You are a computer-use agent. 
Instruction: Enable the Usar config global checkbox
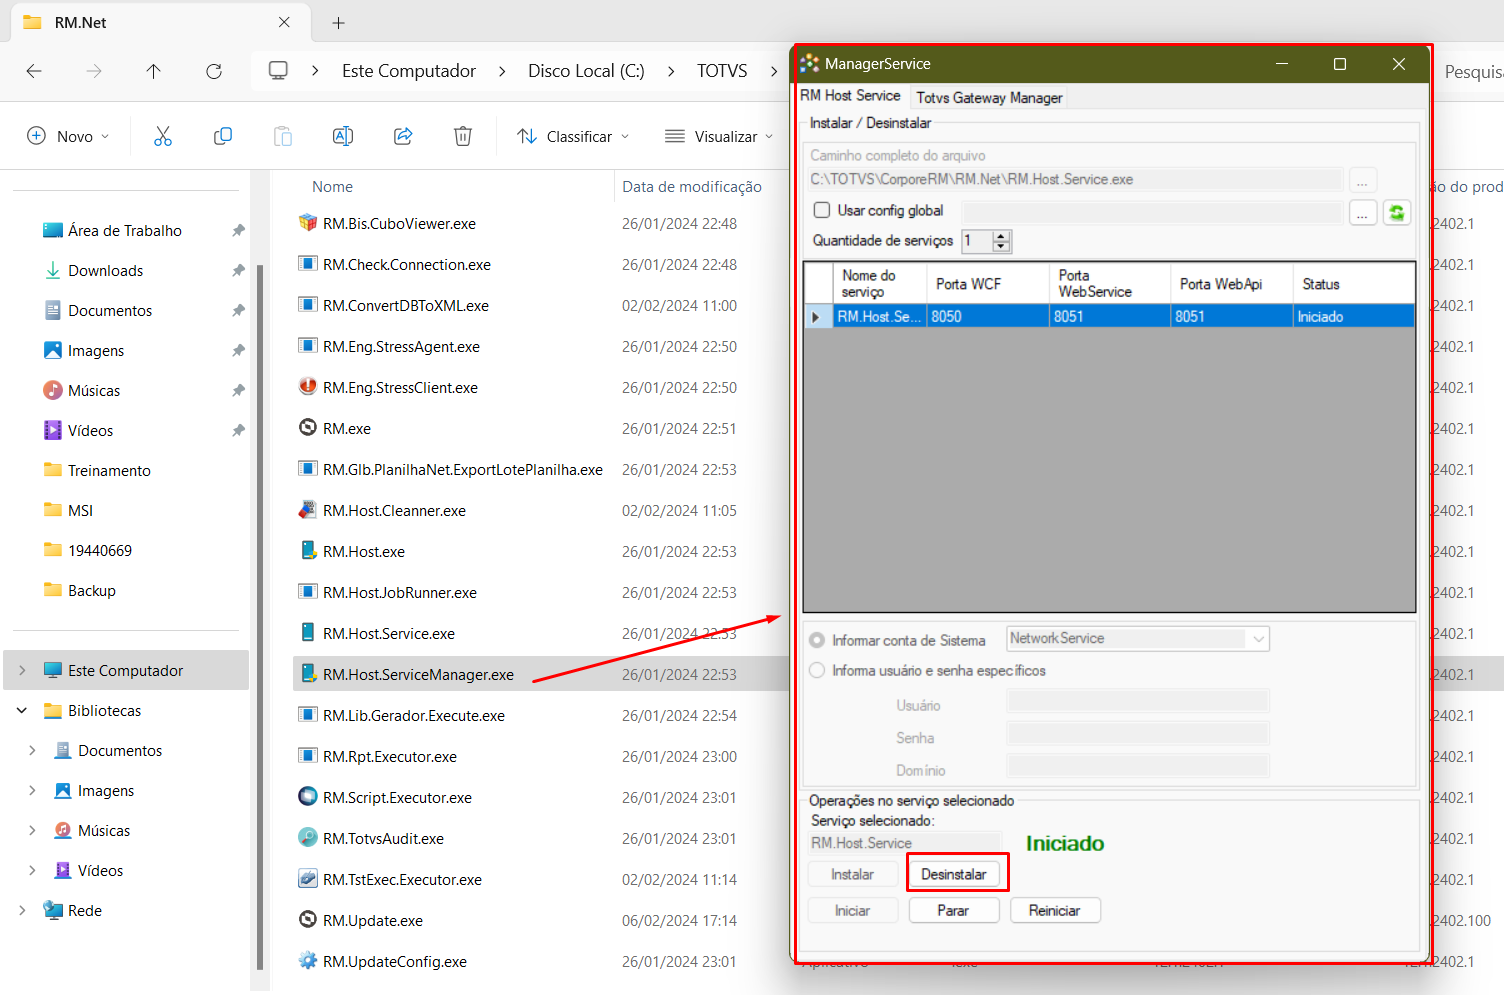click(x=822, y=210)
